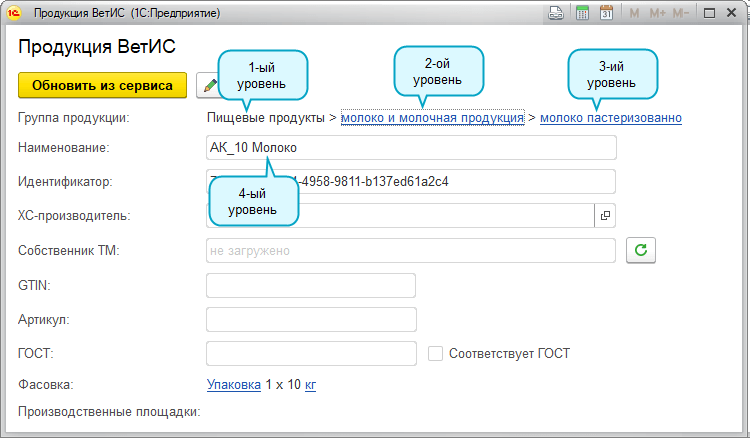Viewport: 750px width, 438px height.
Task: Close the Продукция ВетИС window
Action: tap(731, 13)
